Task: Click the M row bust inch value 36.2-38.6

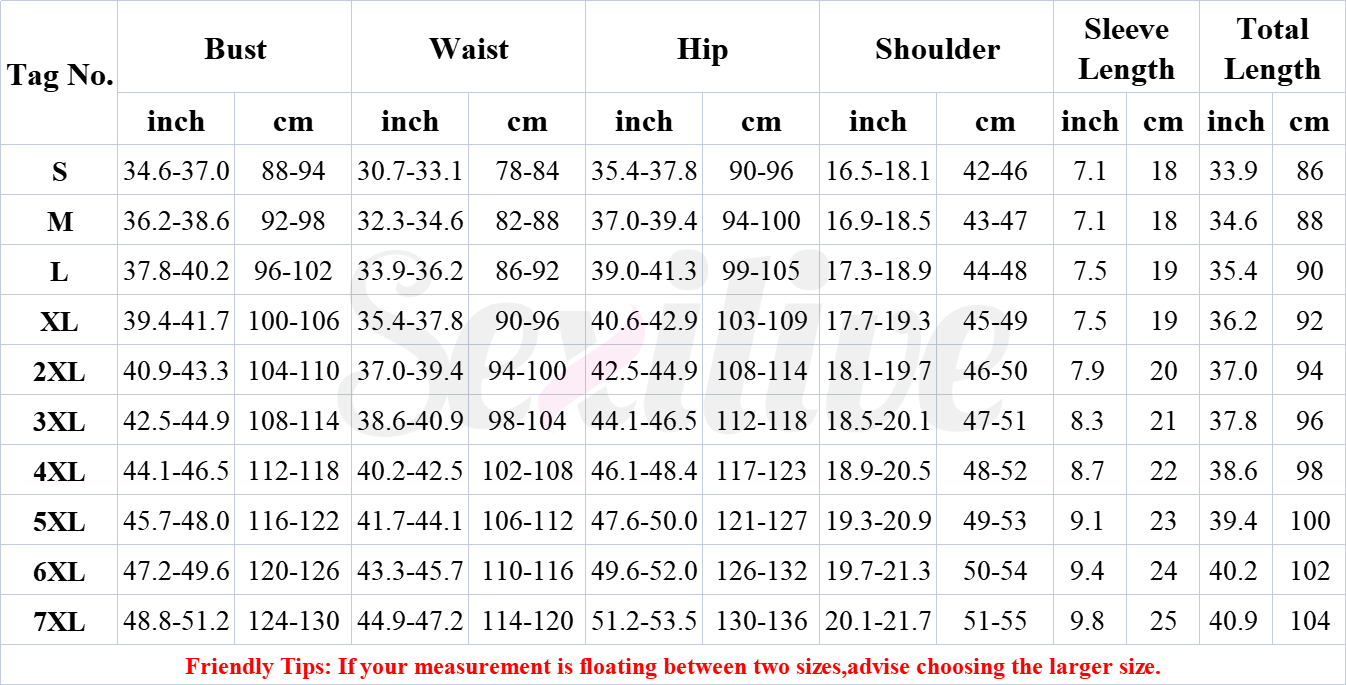Action: coord(176,221)
